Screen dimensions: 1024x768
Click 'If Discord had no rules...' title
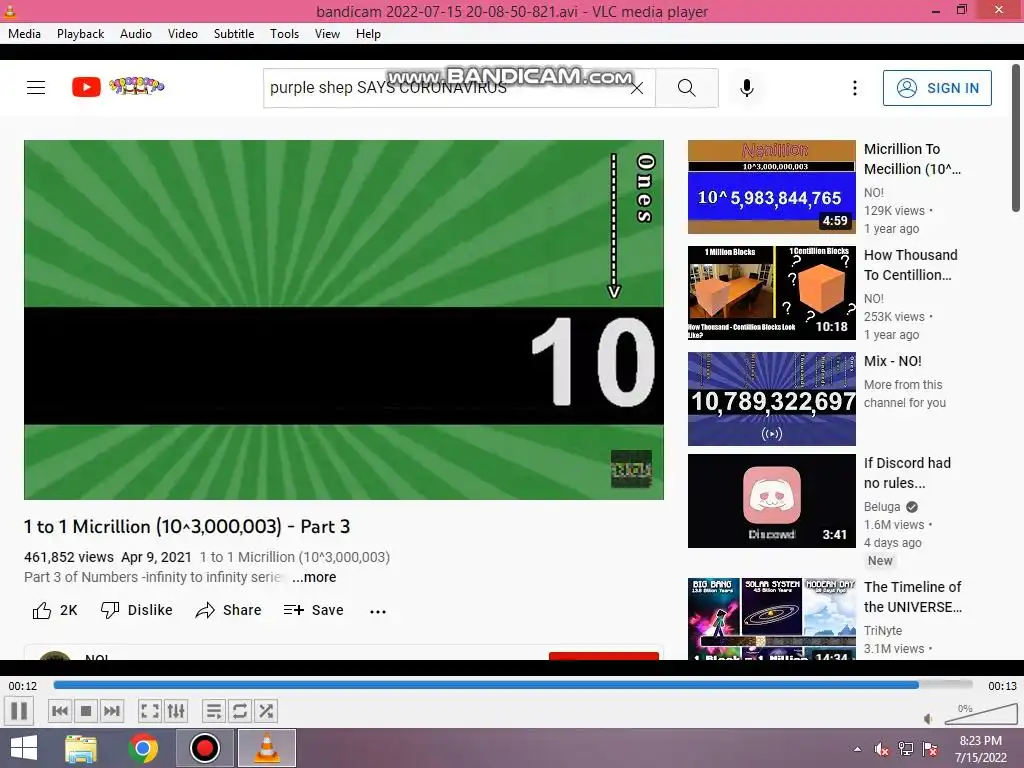(907, 473)
